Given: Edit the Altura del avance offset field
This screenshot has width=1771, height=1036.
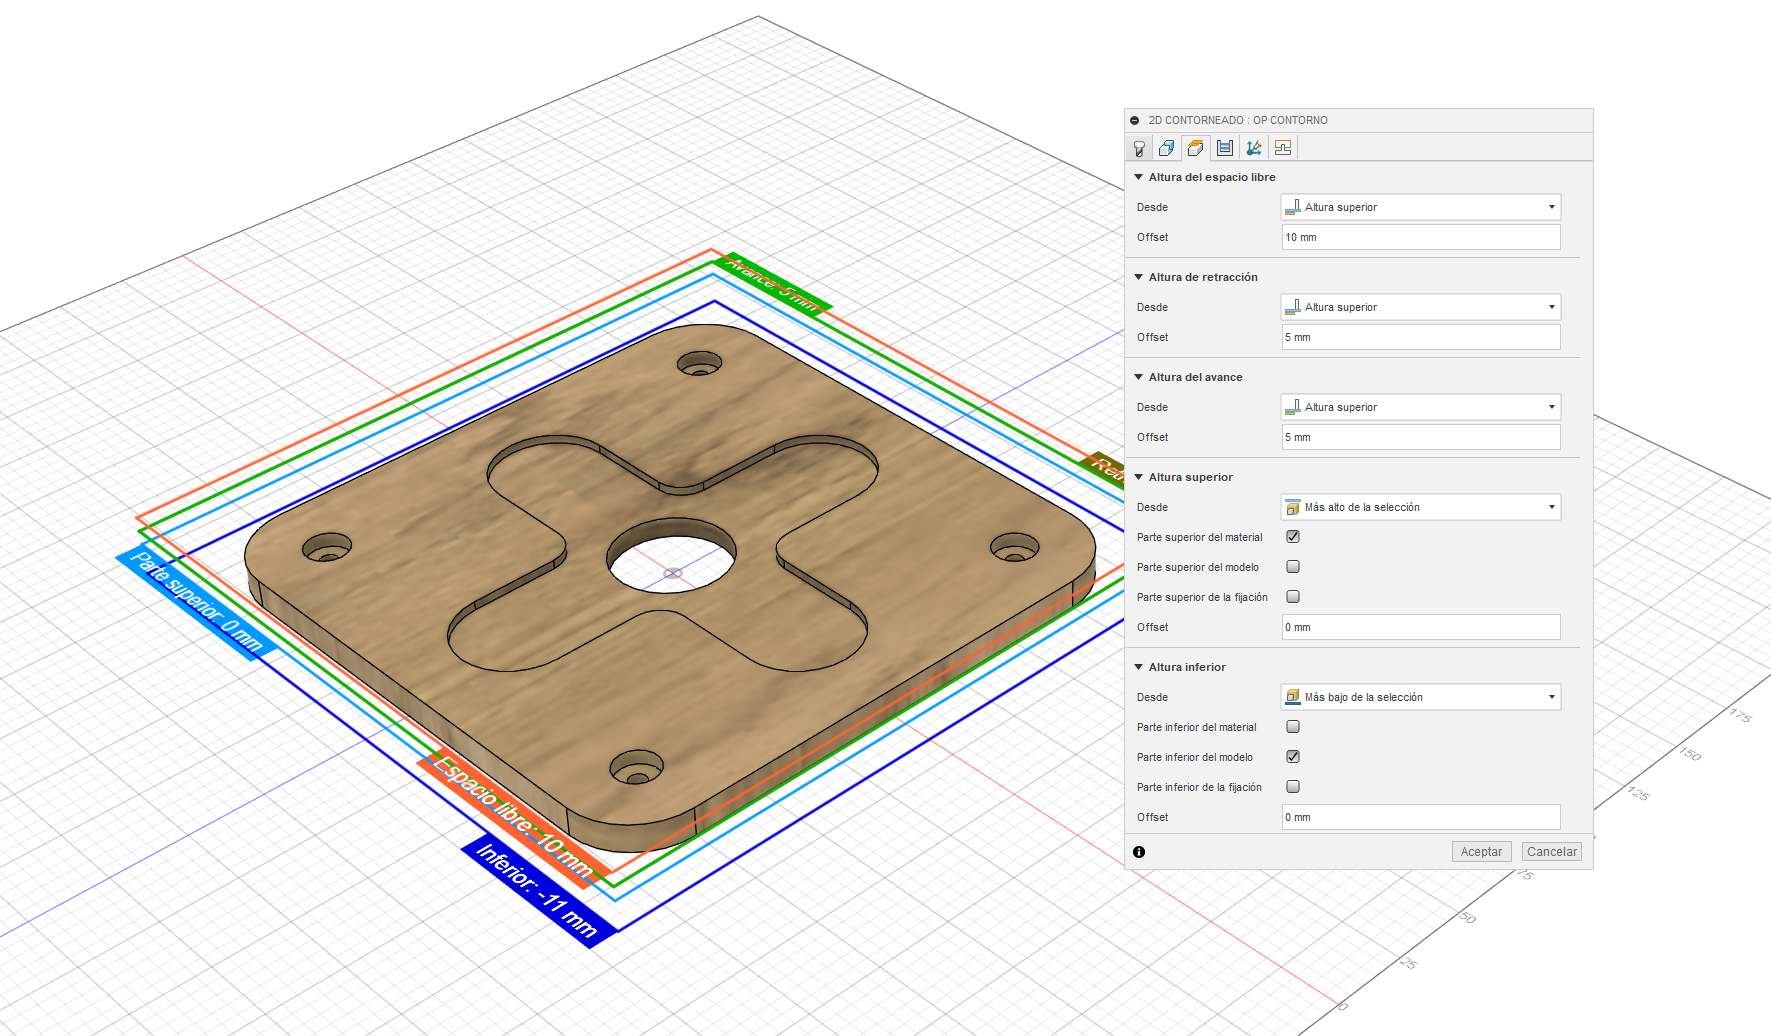Looking at the screenshot, I should tap(1421, 437).
